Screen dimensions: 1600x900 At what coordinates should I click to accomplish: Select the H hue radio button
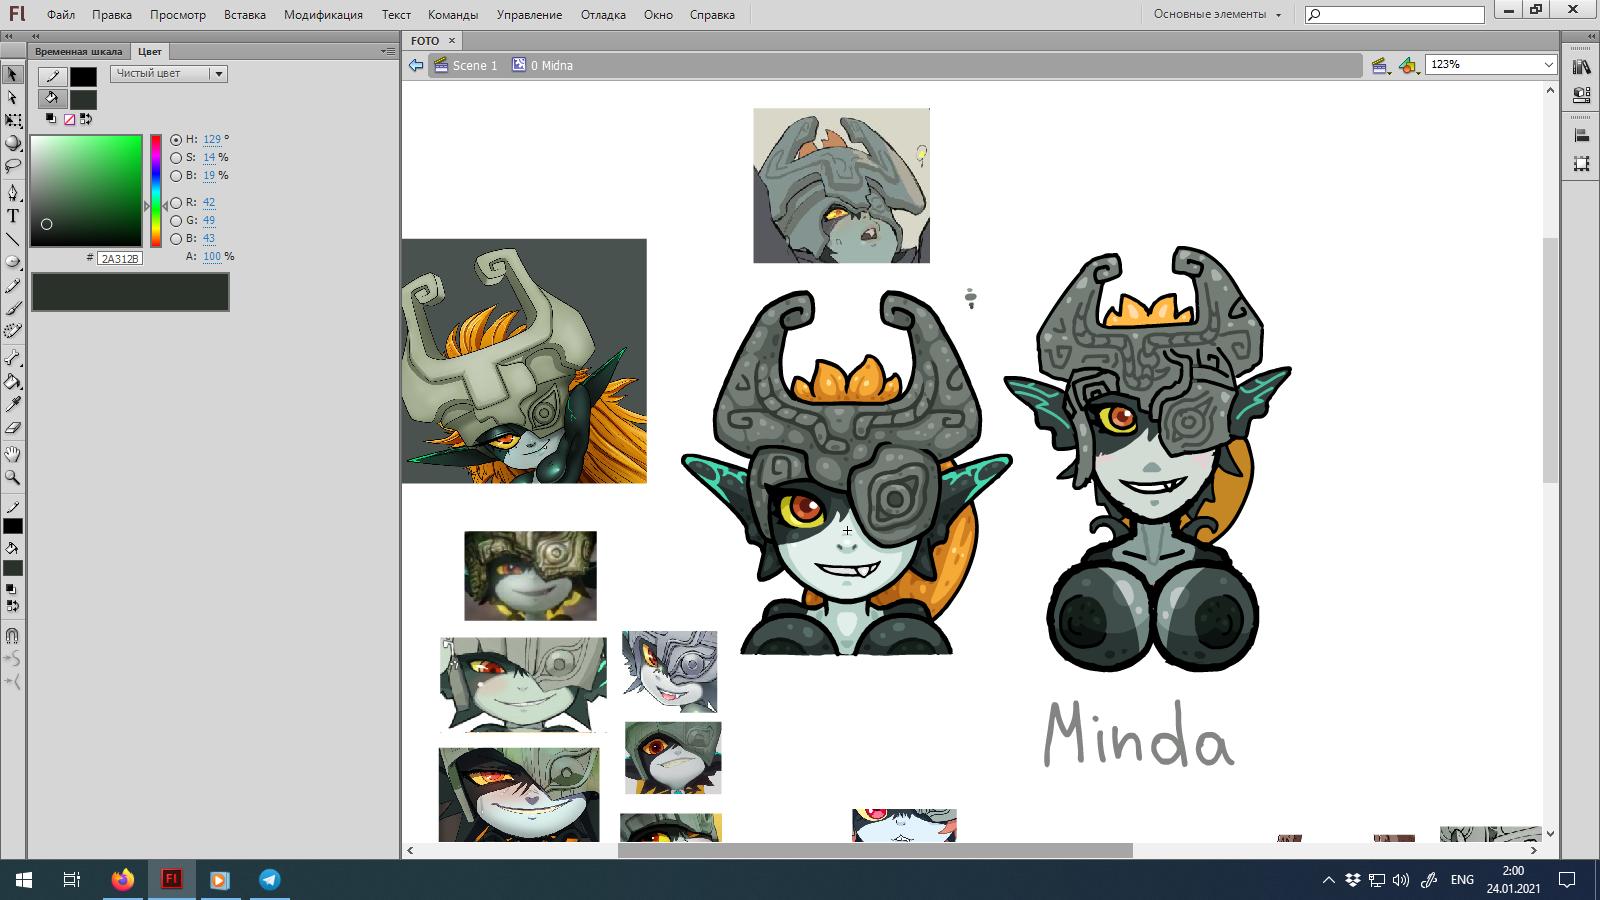click(176, 140)
